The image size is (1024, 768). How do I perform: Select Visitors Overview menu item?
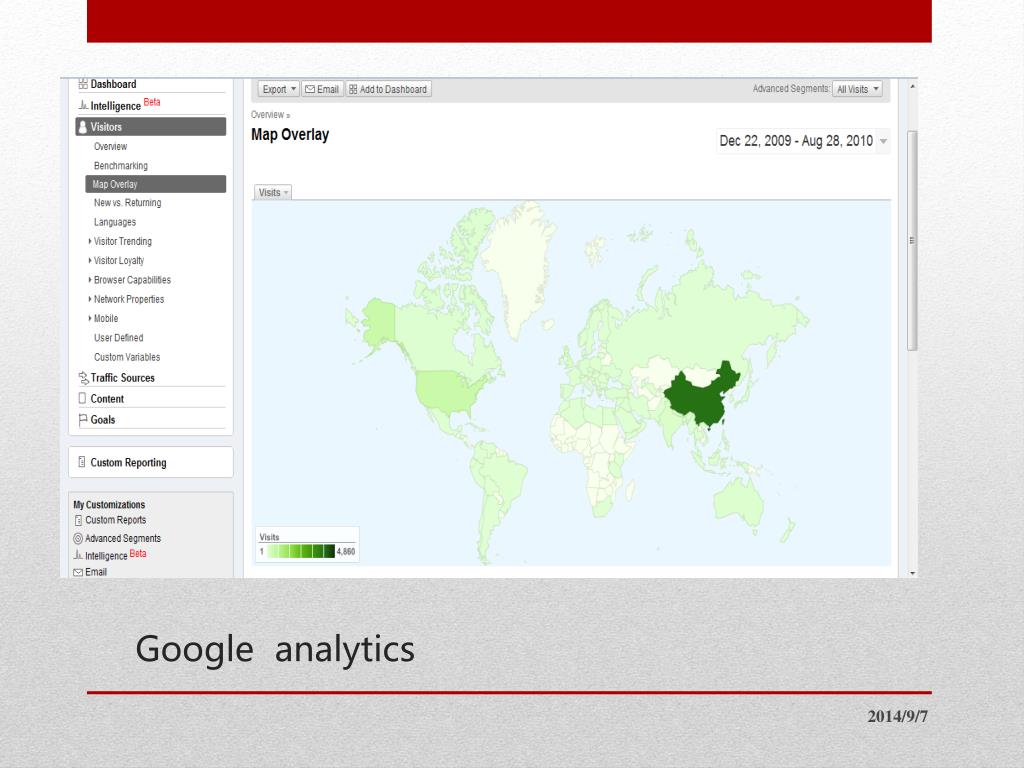[x=110, y=146]
